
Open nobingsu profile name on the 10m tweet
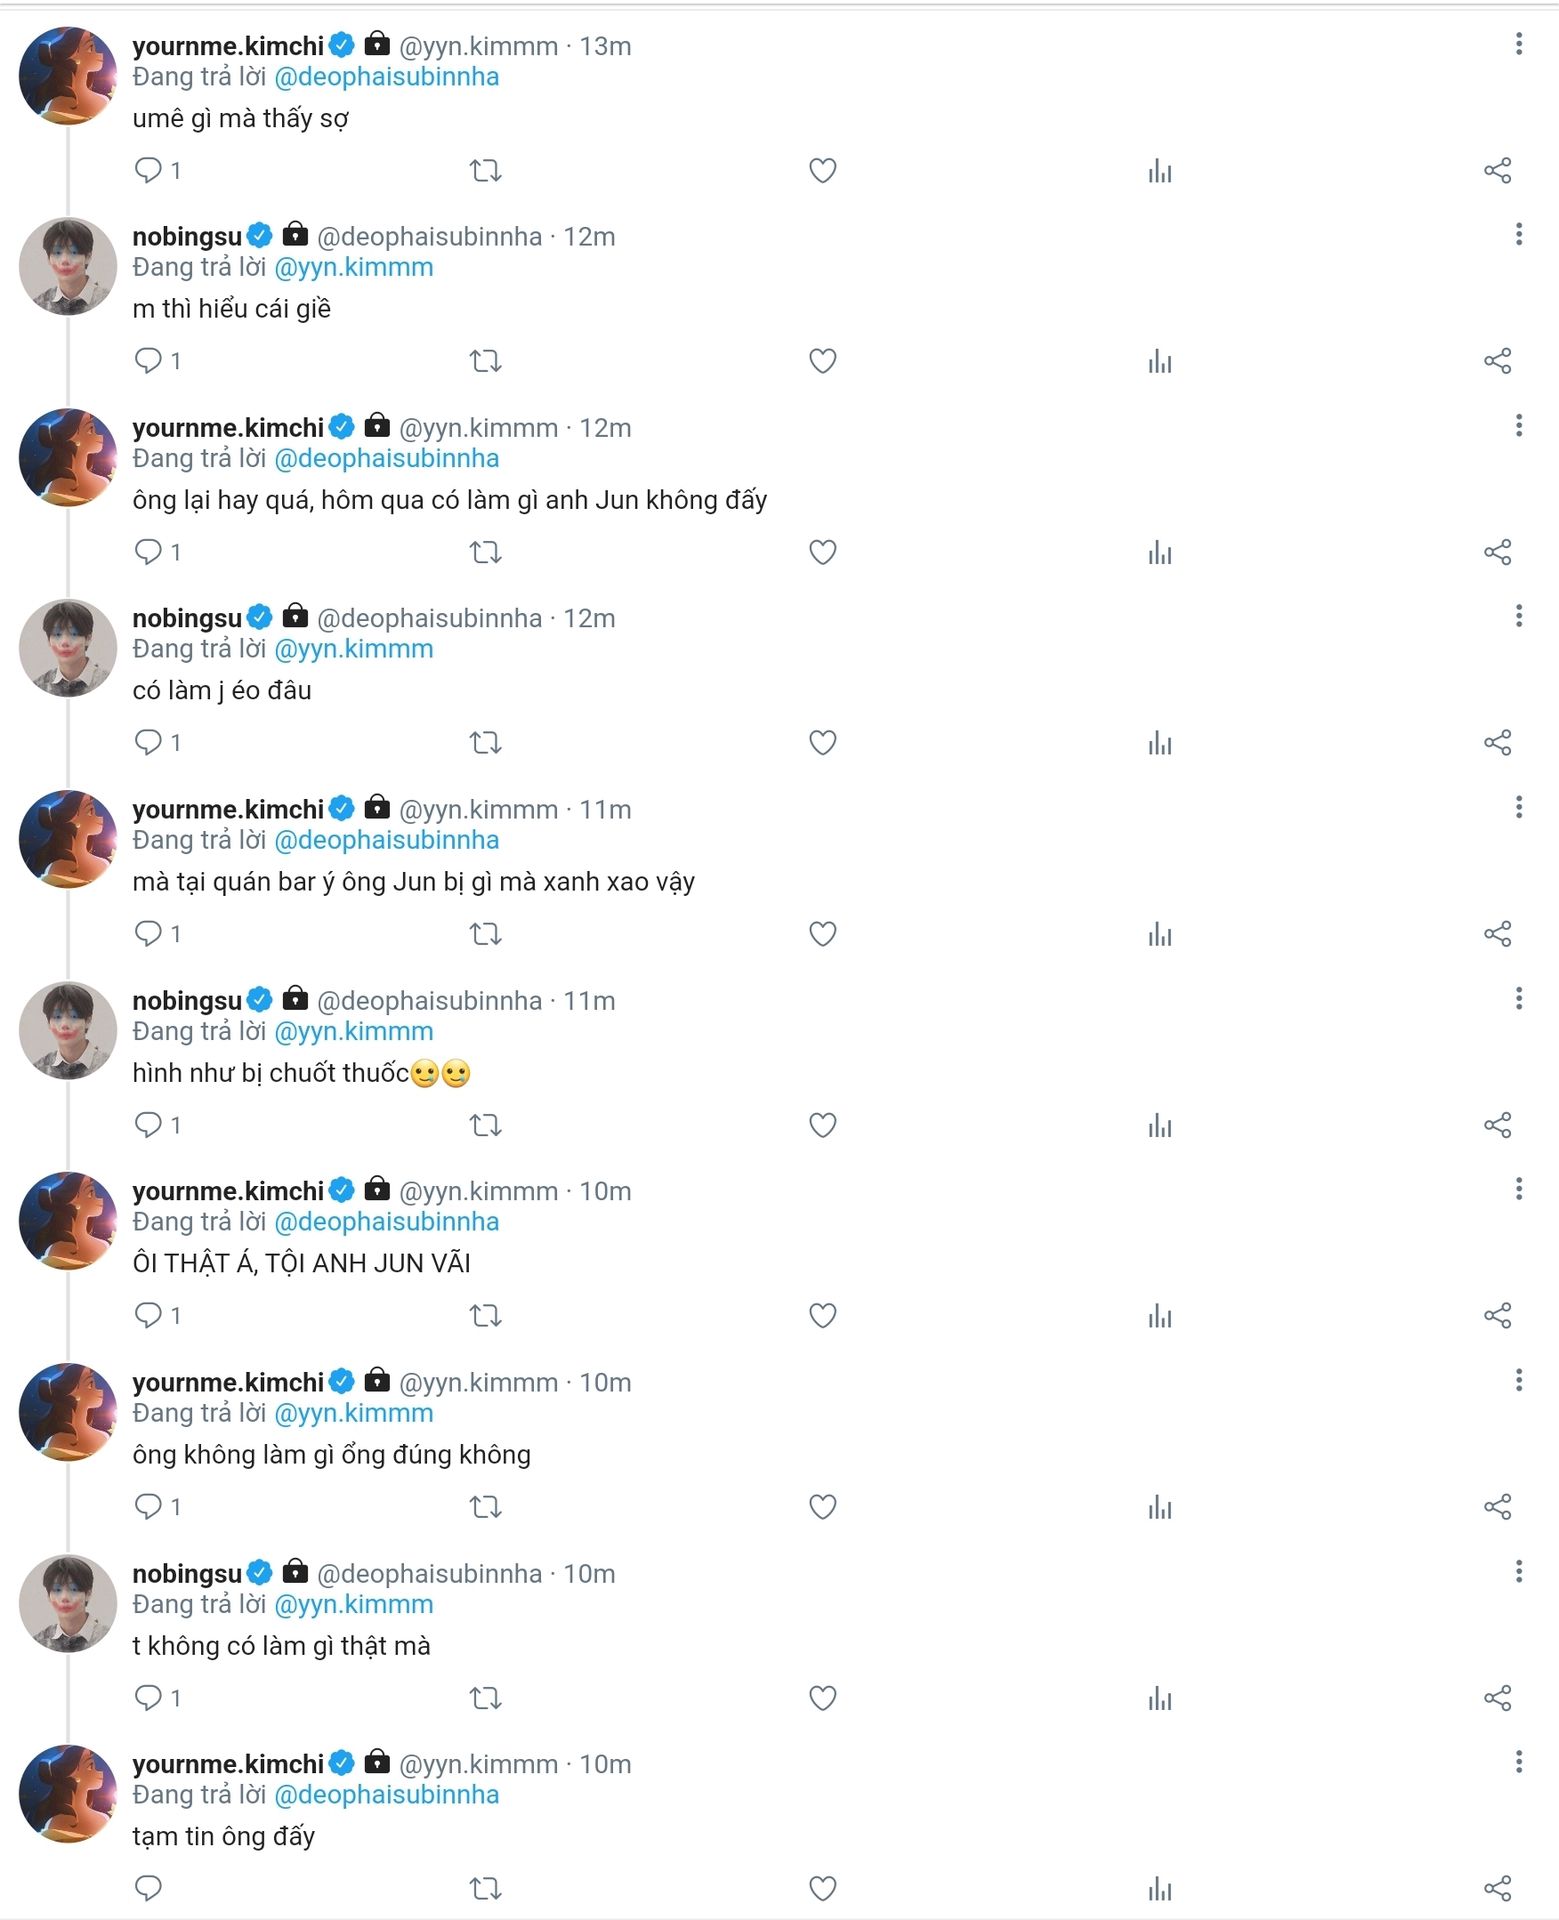pos(187,1574)
